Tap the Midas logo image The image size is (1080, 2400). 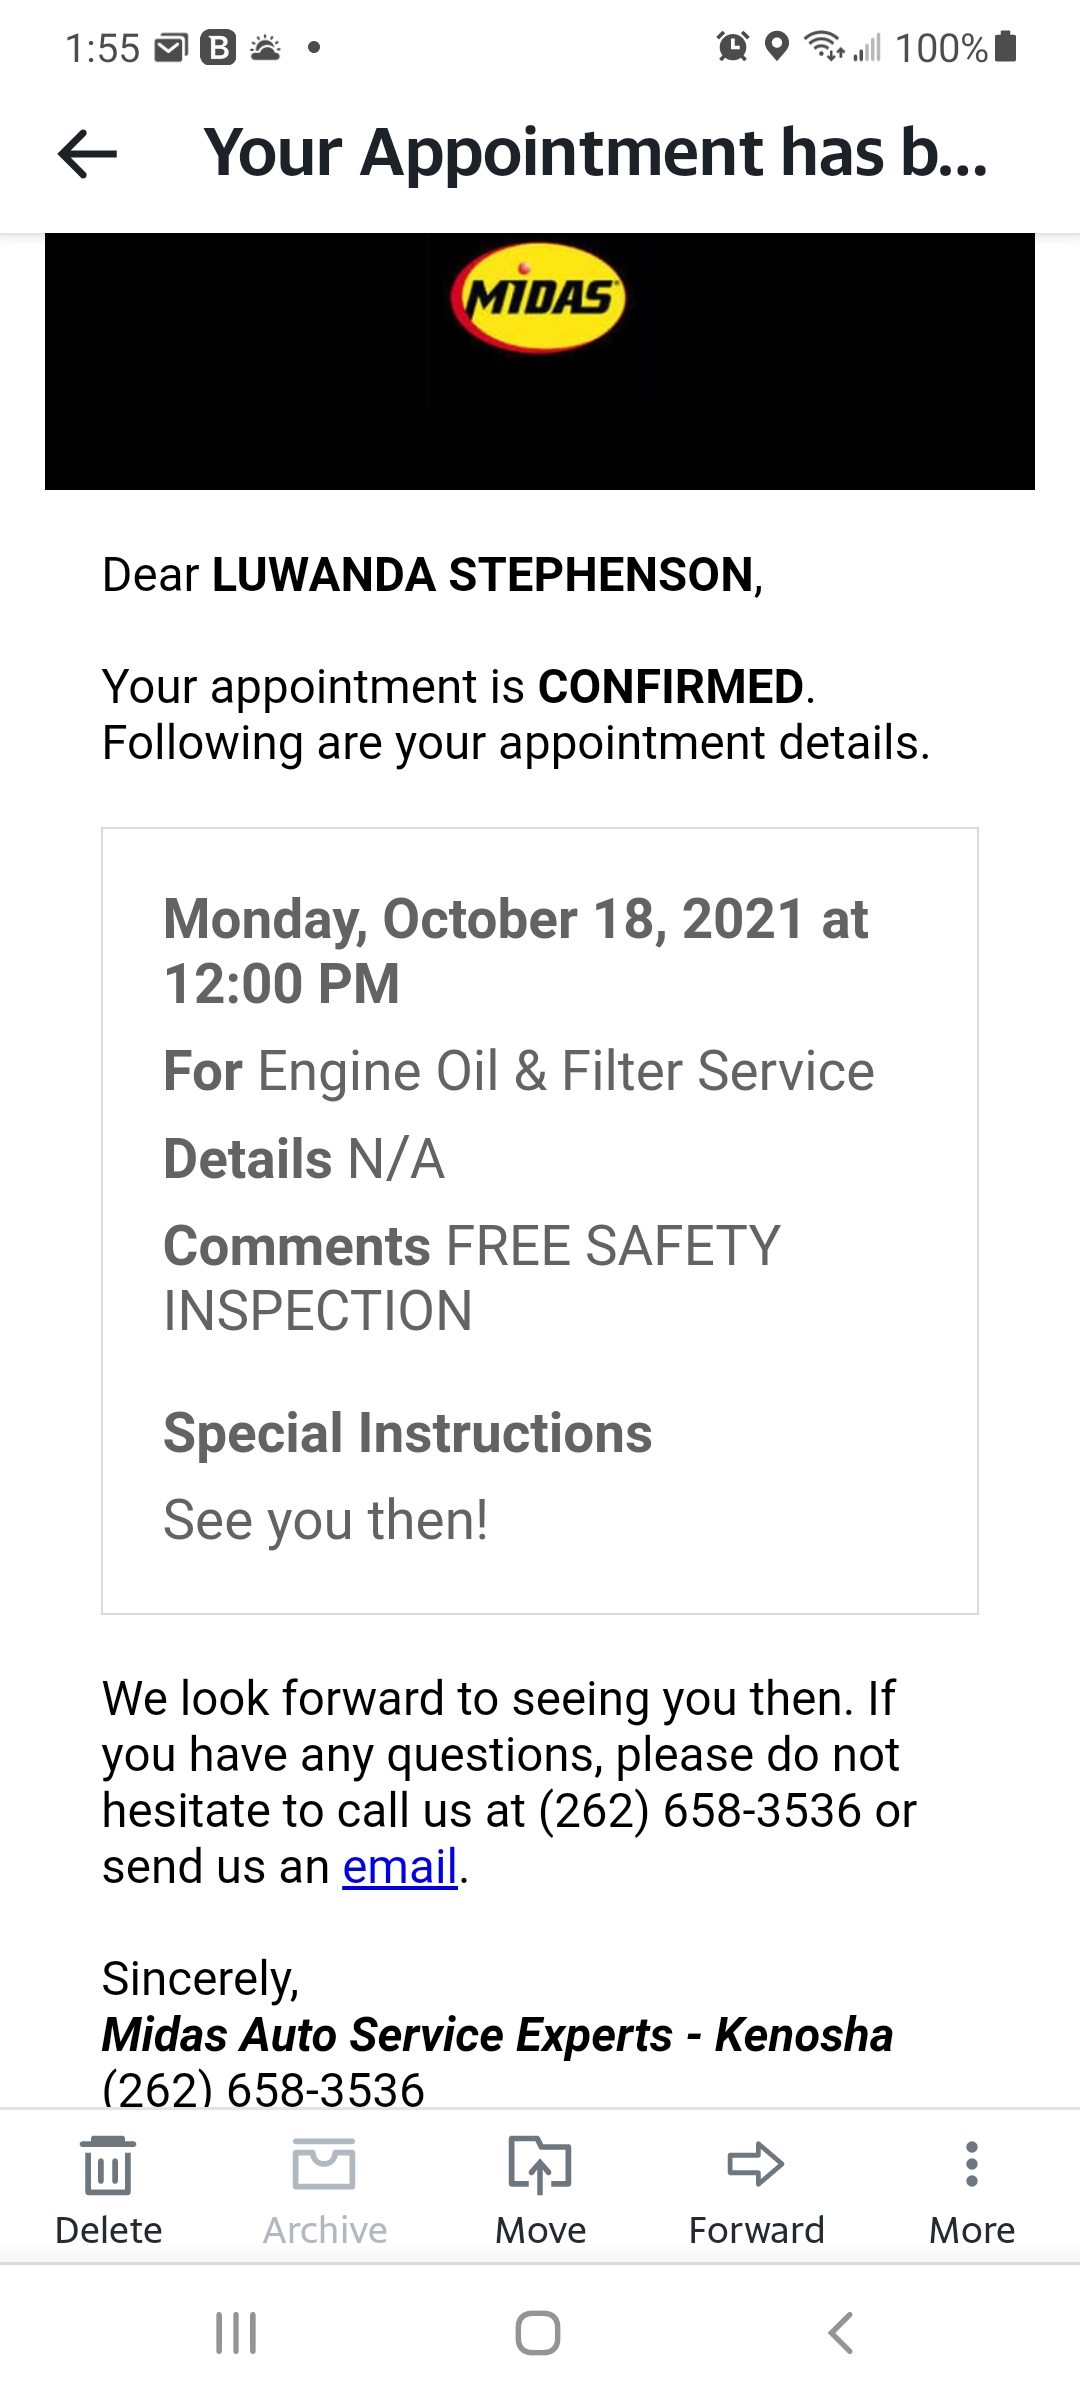(538, 300)
